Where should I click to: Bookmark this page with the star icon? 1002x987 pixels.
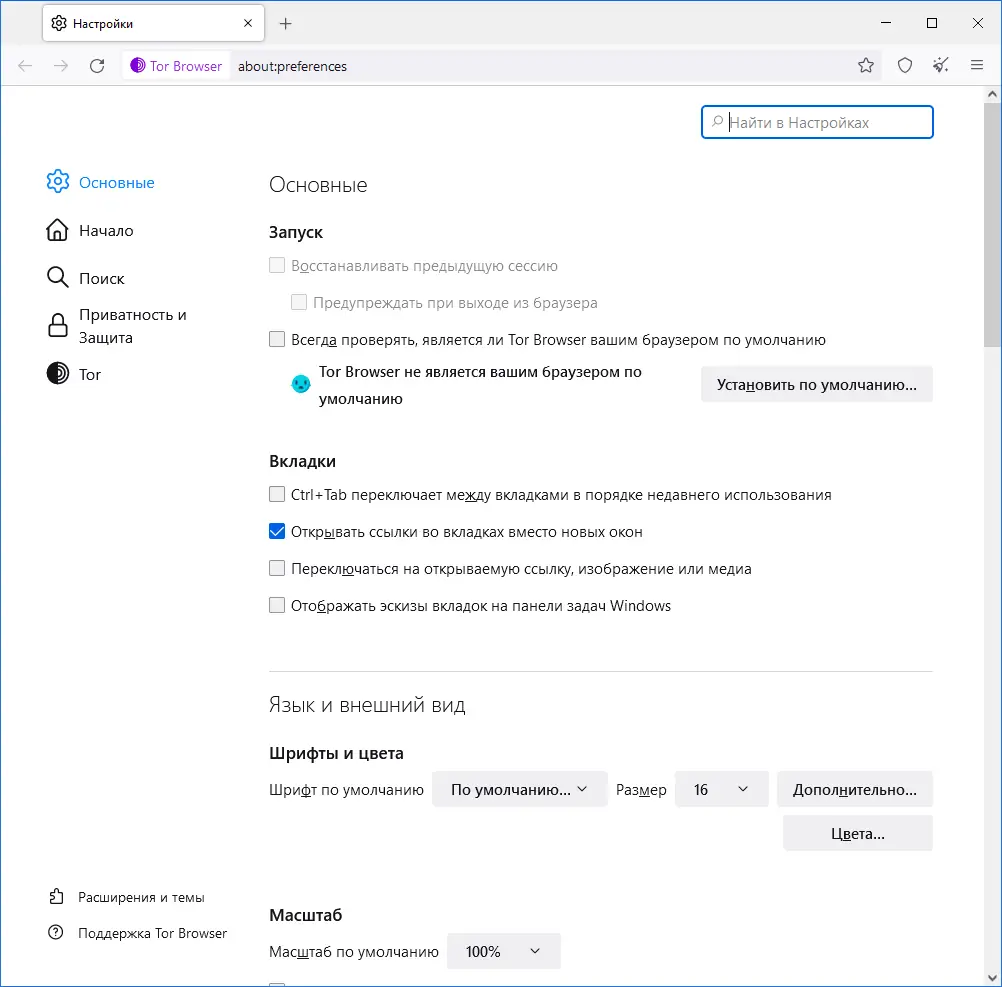coord(866,66)
